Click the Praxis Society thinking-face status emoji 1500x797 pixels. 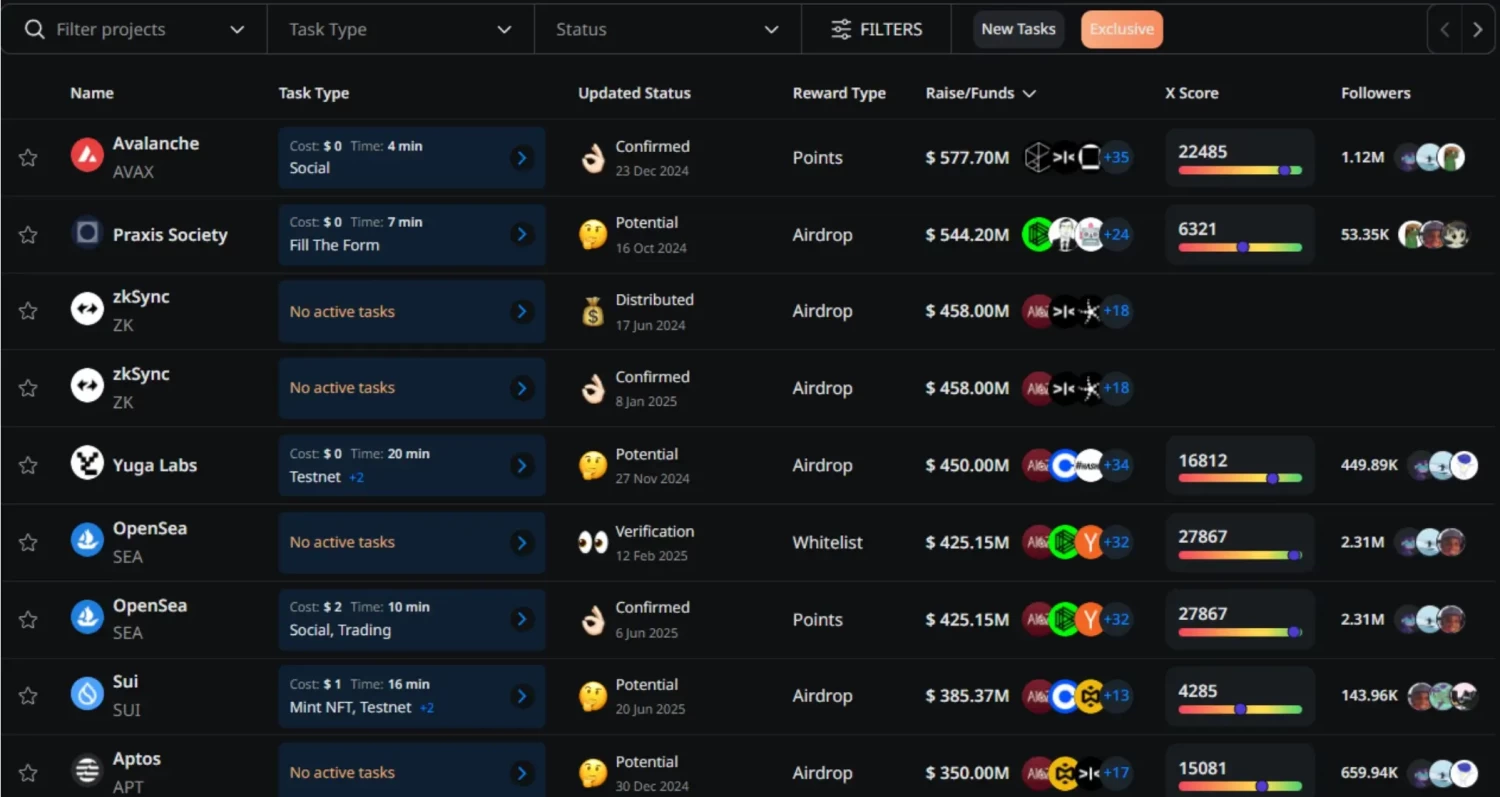(x=593, y=235)
